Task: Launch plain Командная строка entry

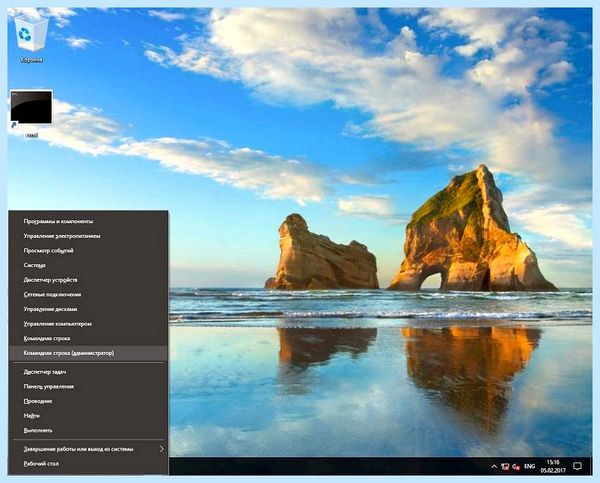Action: (x=88, y=338)
